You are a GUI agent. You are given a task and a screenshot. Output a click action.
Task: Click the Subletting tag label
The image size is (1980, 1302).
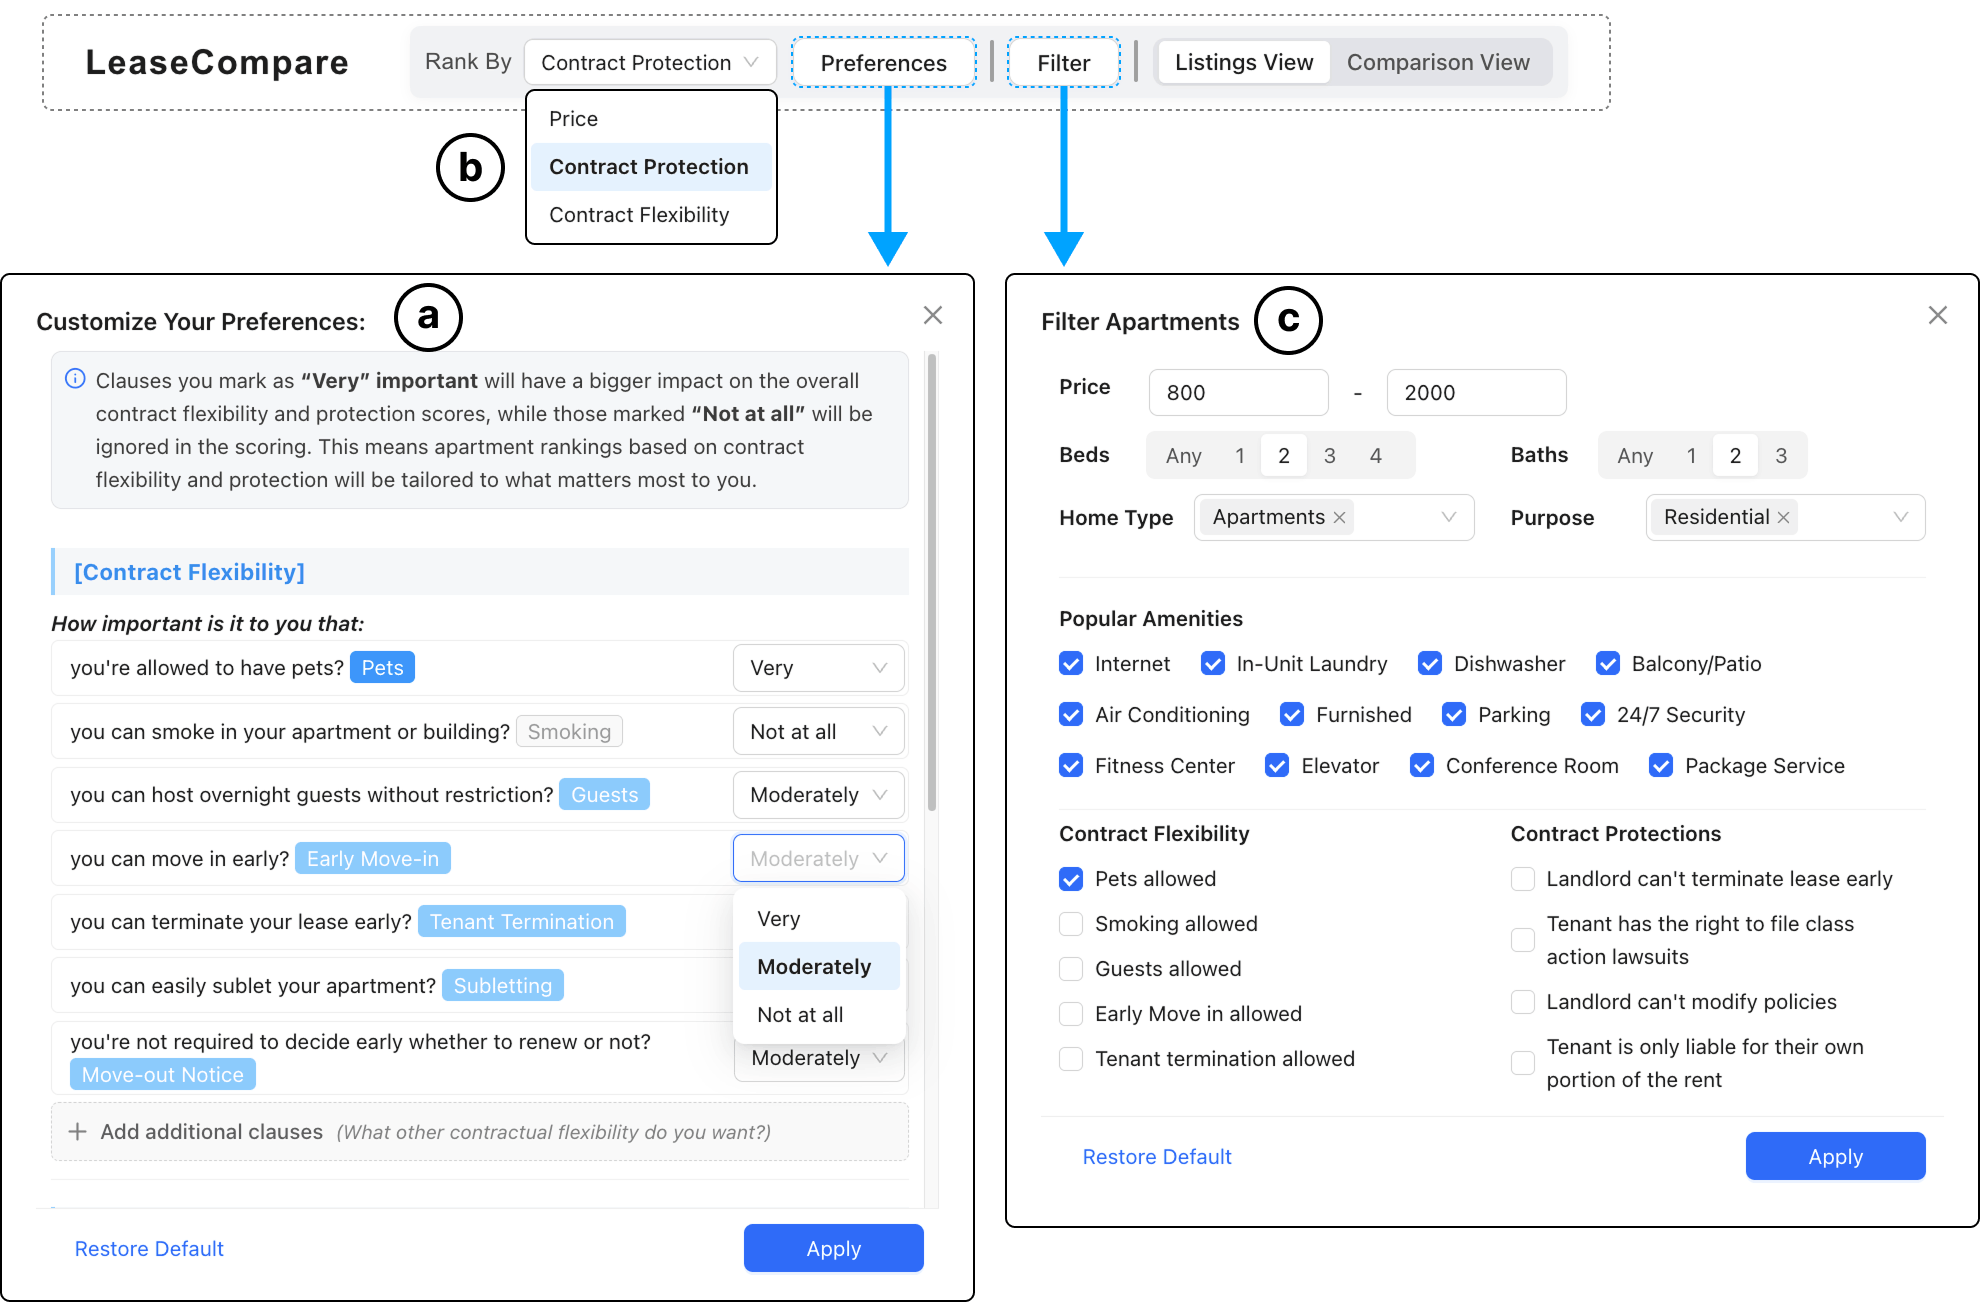point(502,986)
